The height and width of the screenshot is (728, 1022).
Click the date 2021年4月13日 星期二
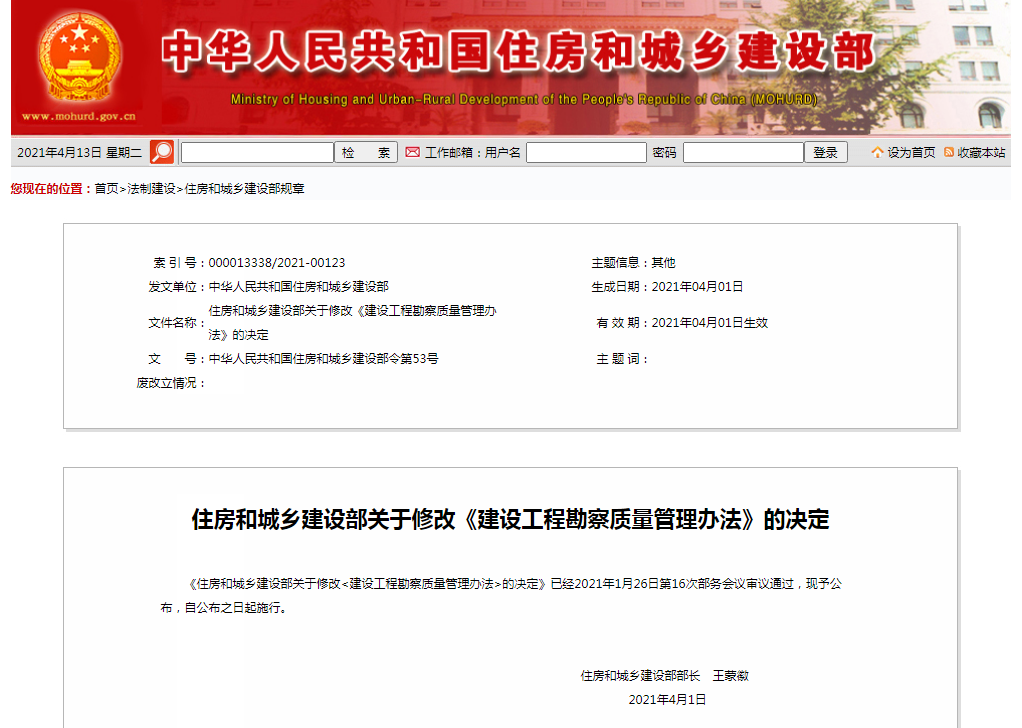[x=79, y=153]
